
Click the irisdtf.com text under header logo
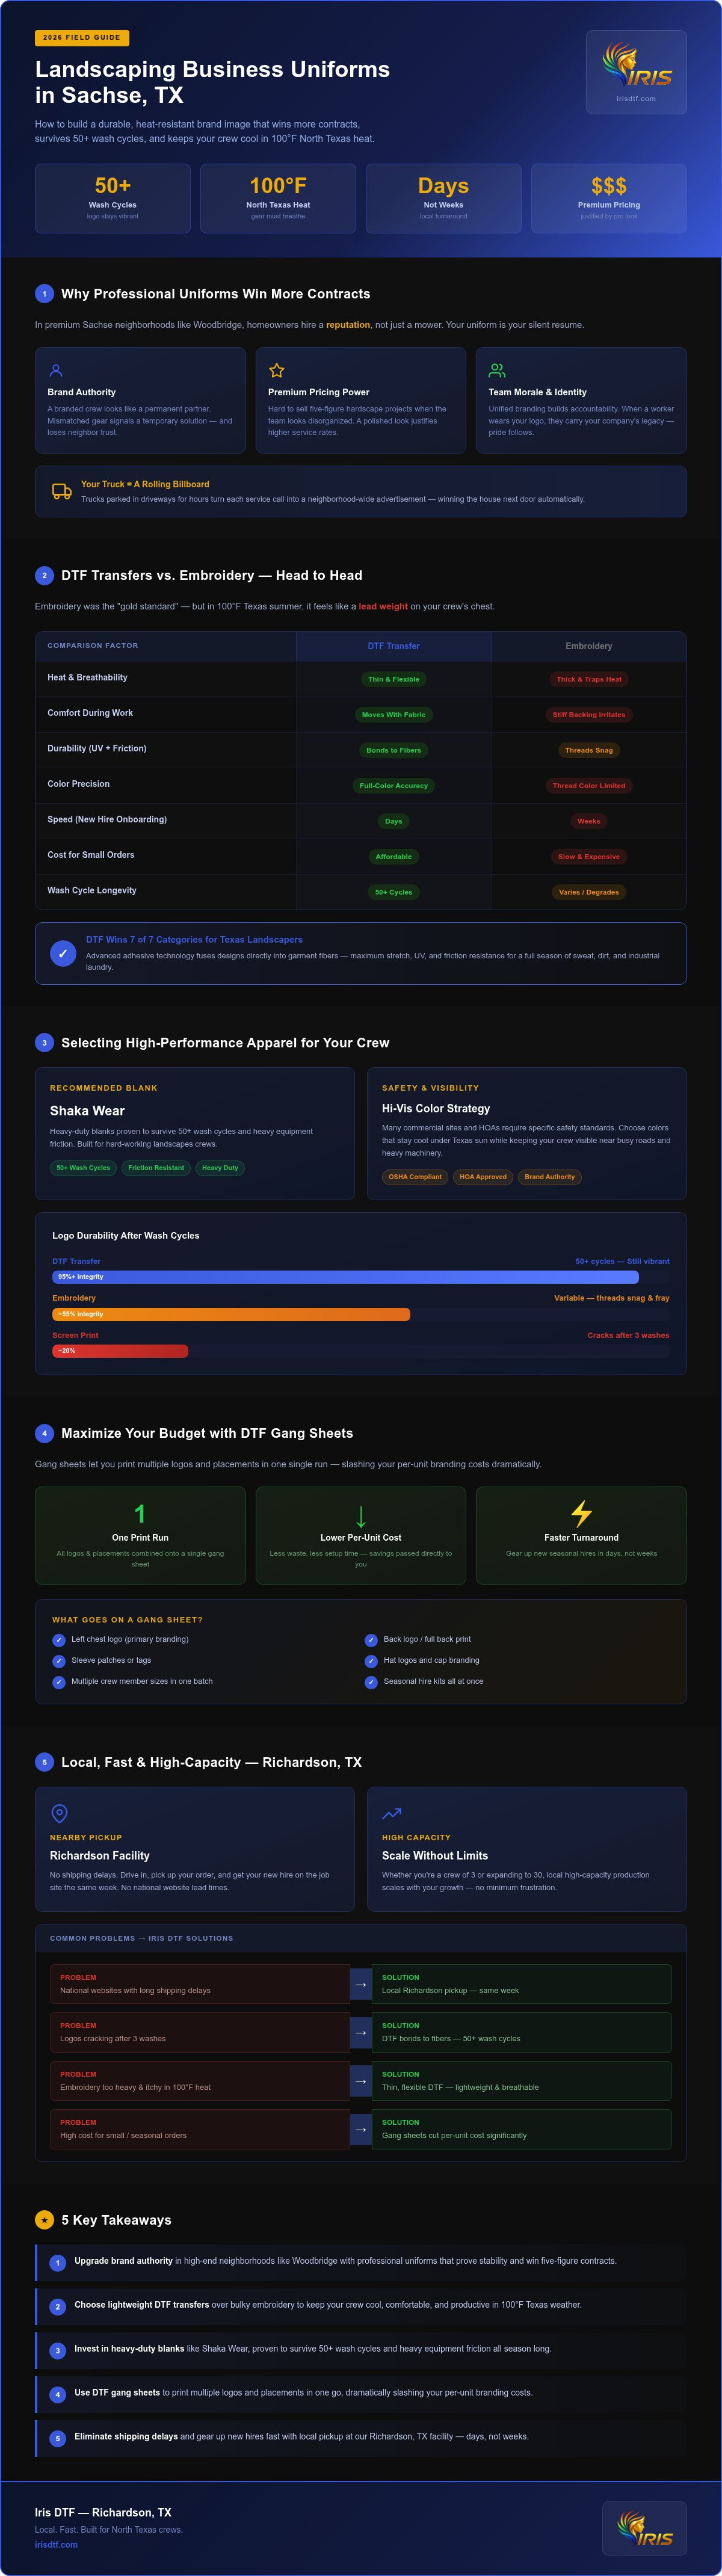(x=636, y=99)
